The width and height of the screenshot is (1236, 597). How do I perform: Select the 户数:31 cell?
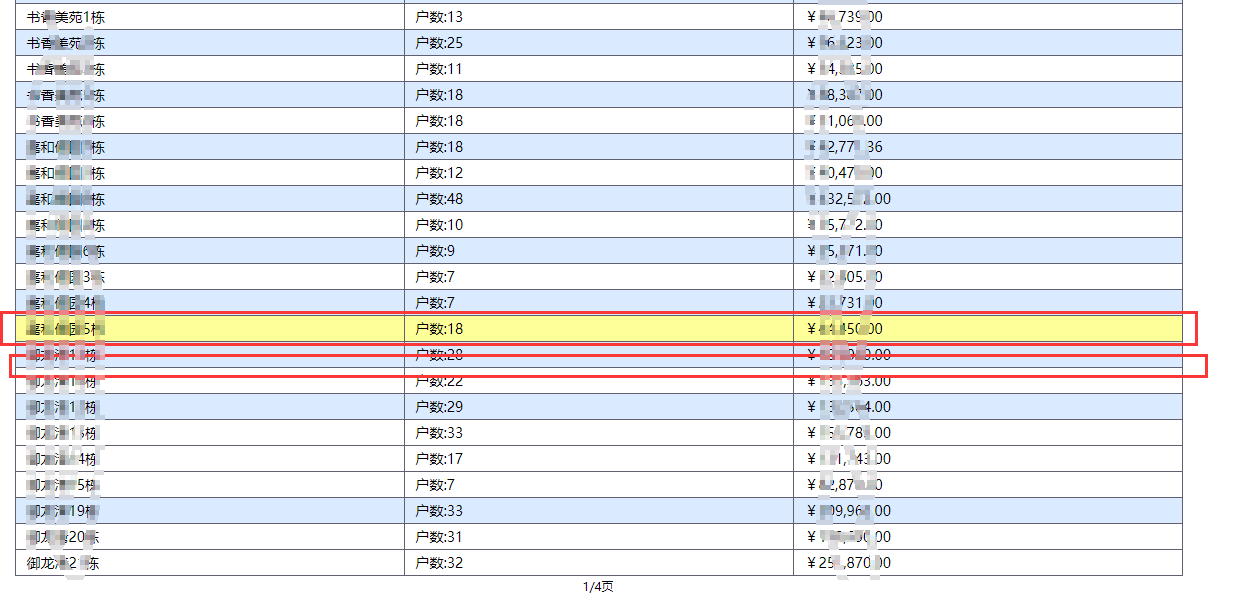tap(599, 537)
